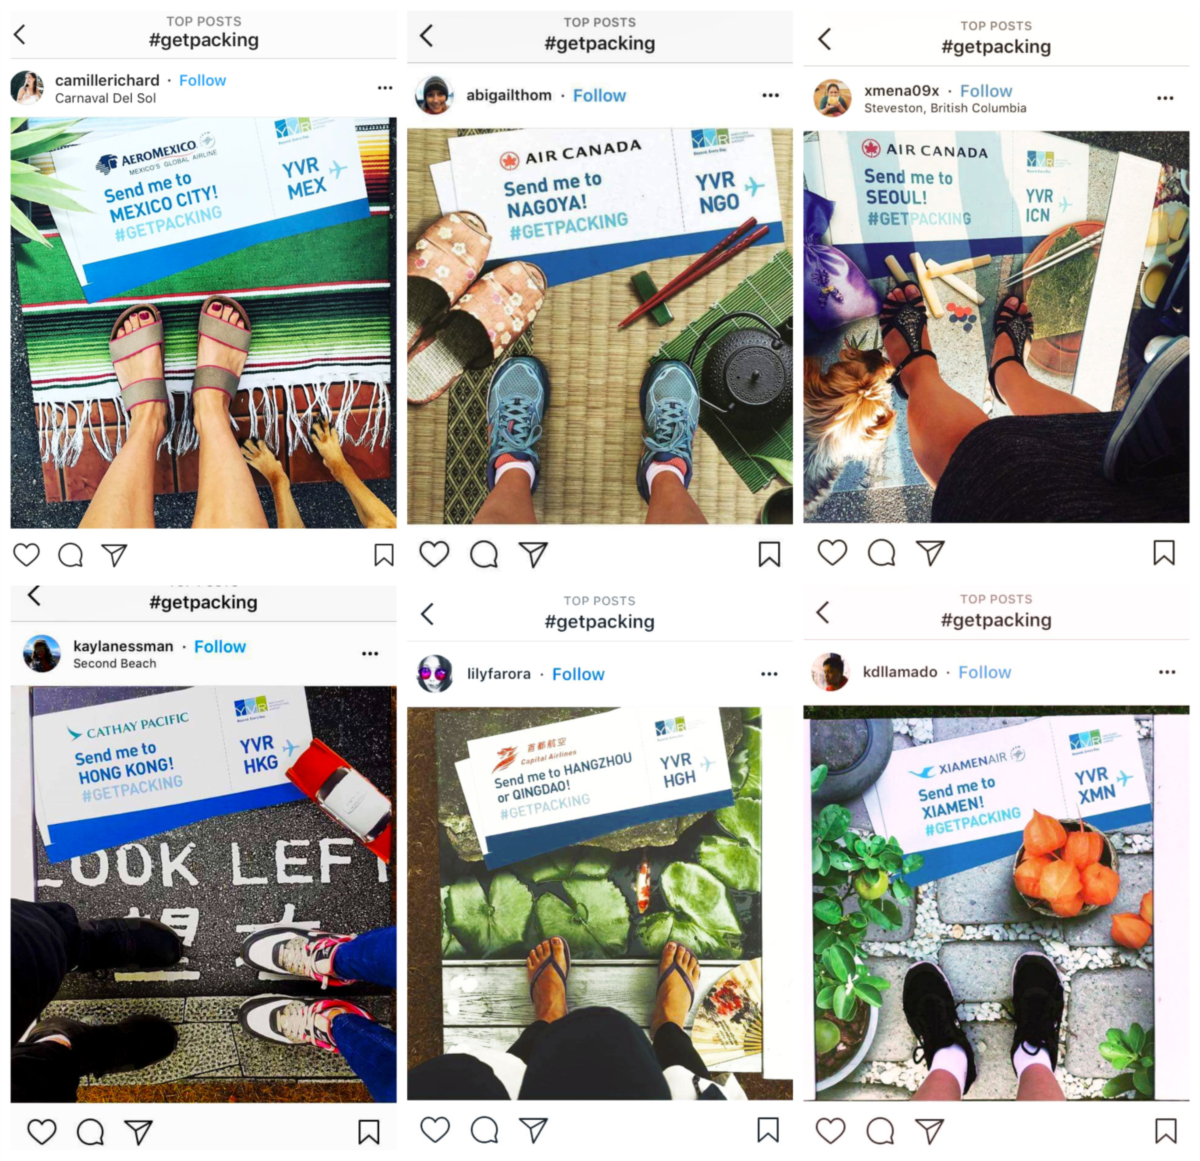Viewport: 1200px width, 1161px height.
Task: Open three-dot menu on lilyfarora's post
Action: (769, 674)
